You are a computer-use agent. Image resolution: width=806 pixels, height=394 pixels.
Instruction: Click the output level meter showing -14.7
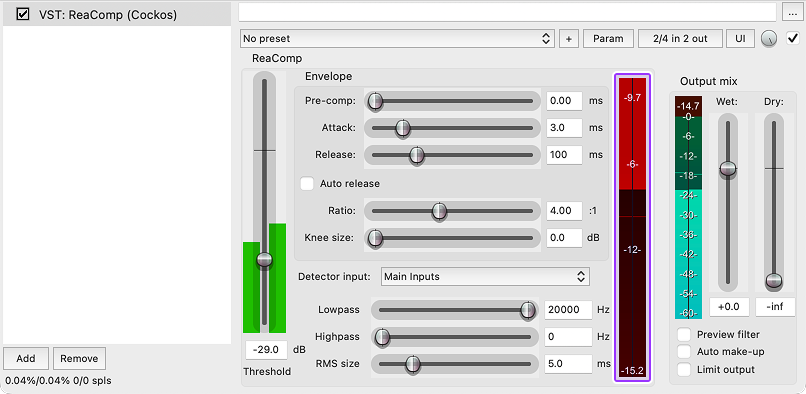point(688,207)
